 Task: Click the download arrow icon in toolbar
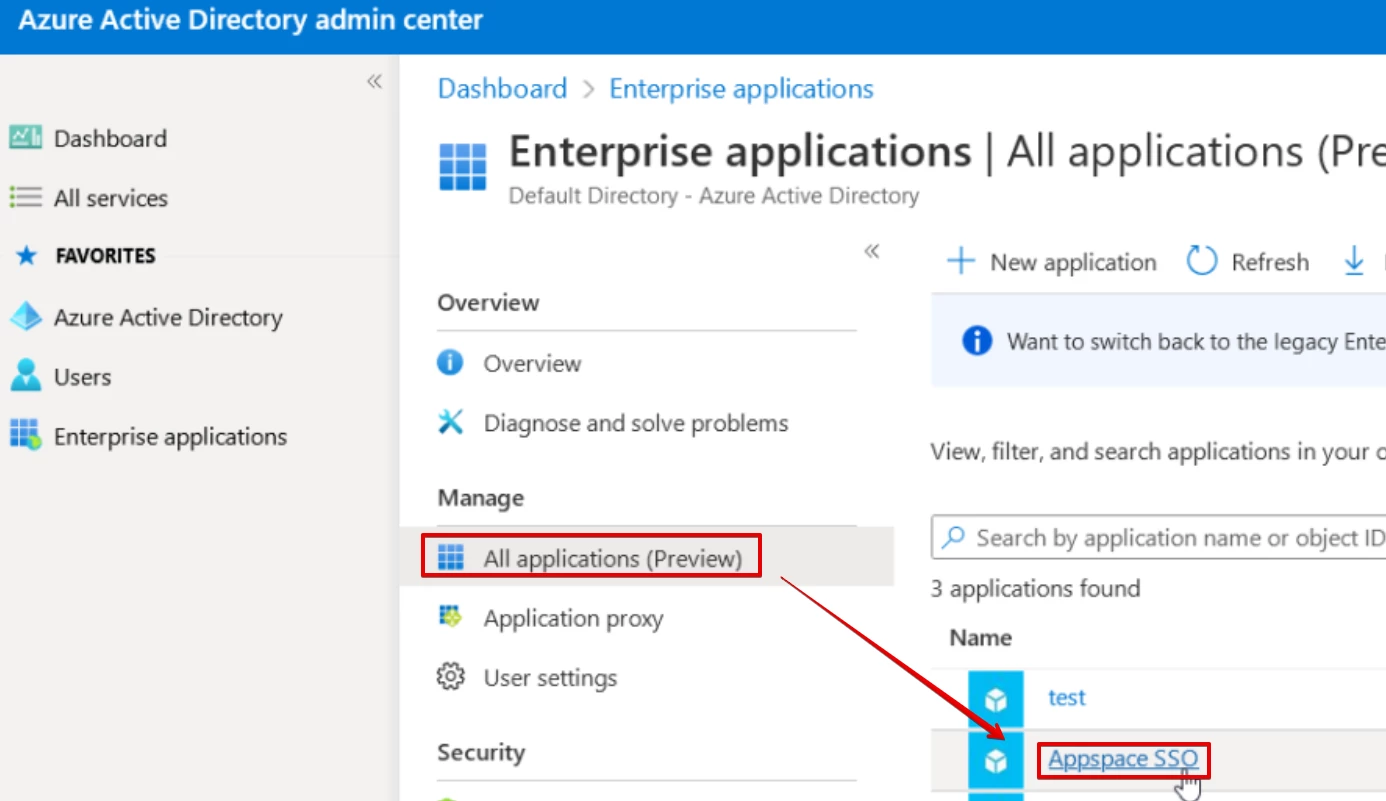click(x=1354, y=262)
